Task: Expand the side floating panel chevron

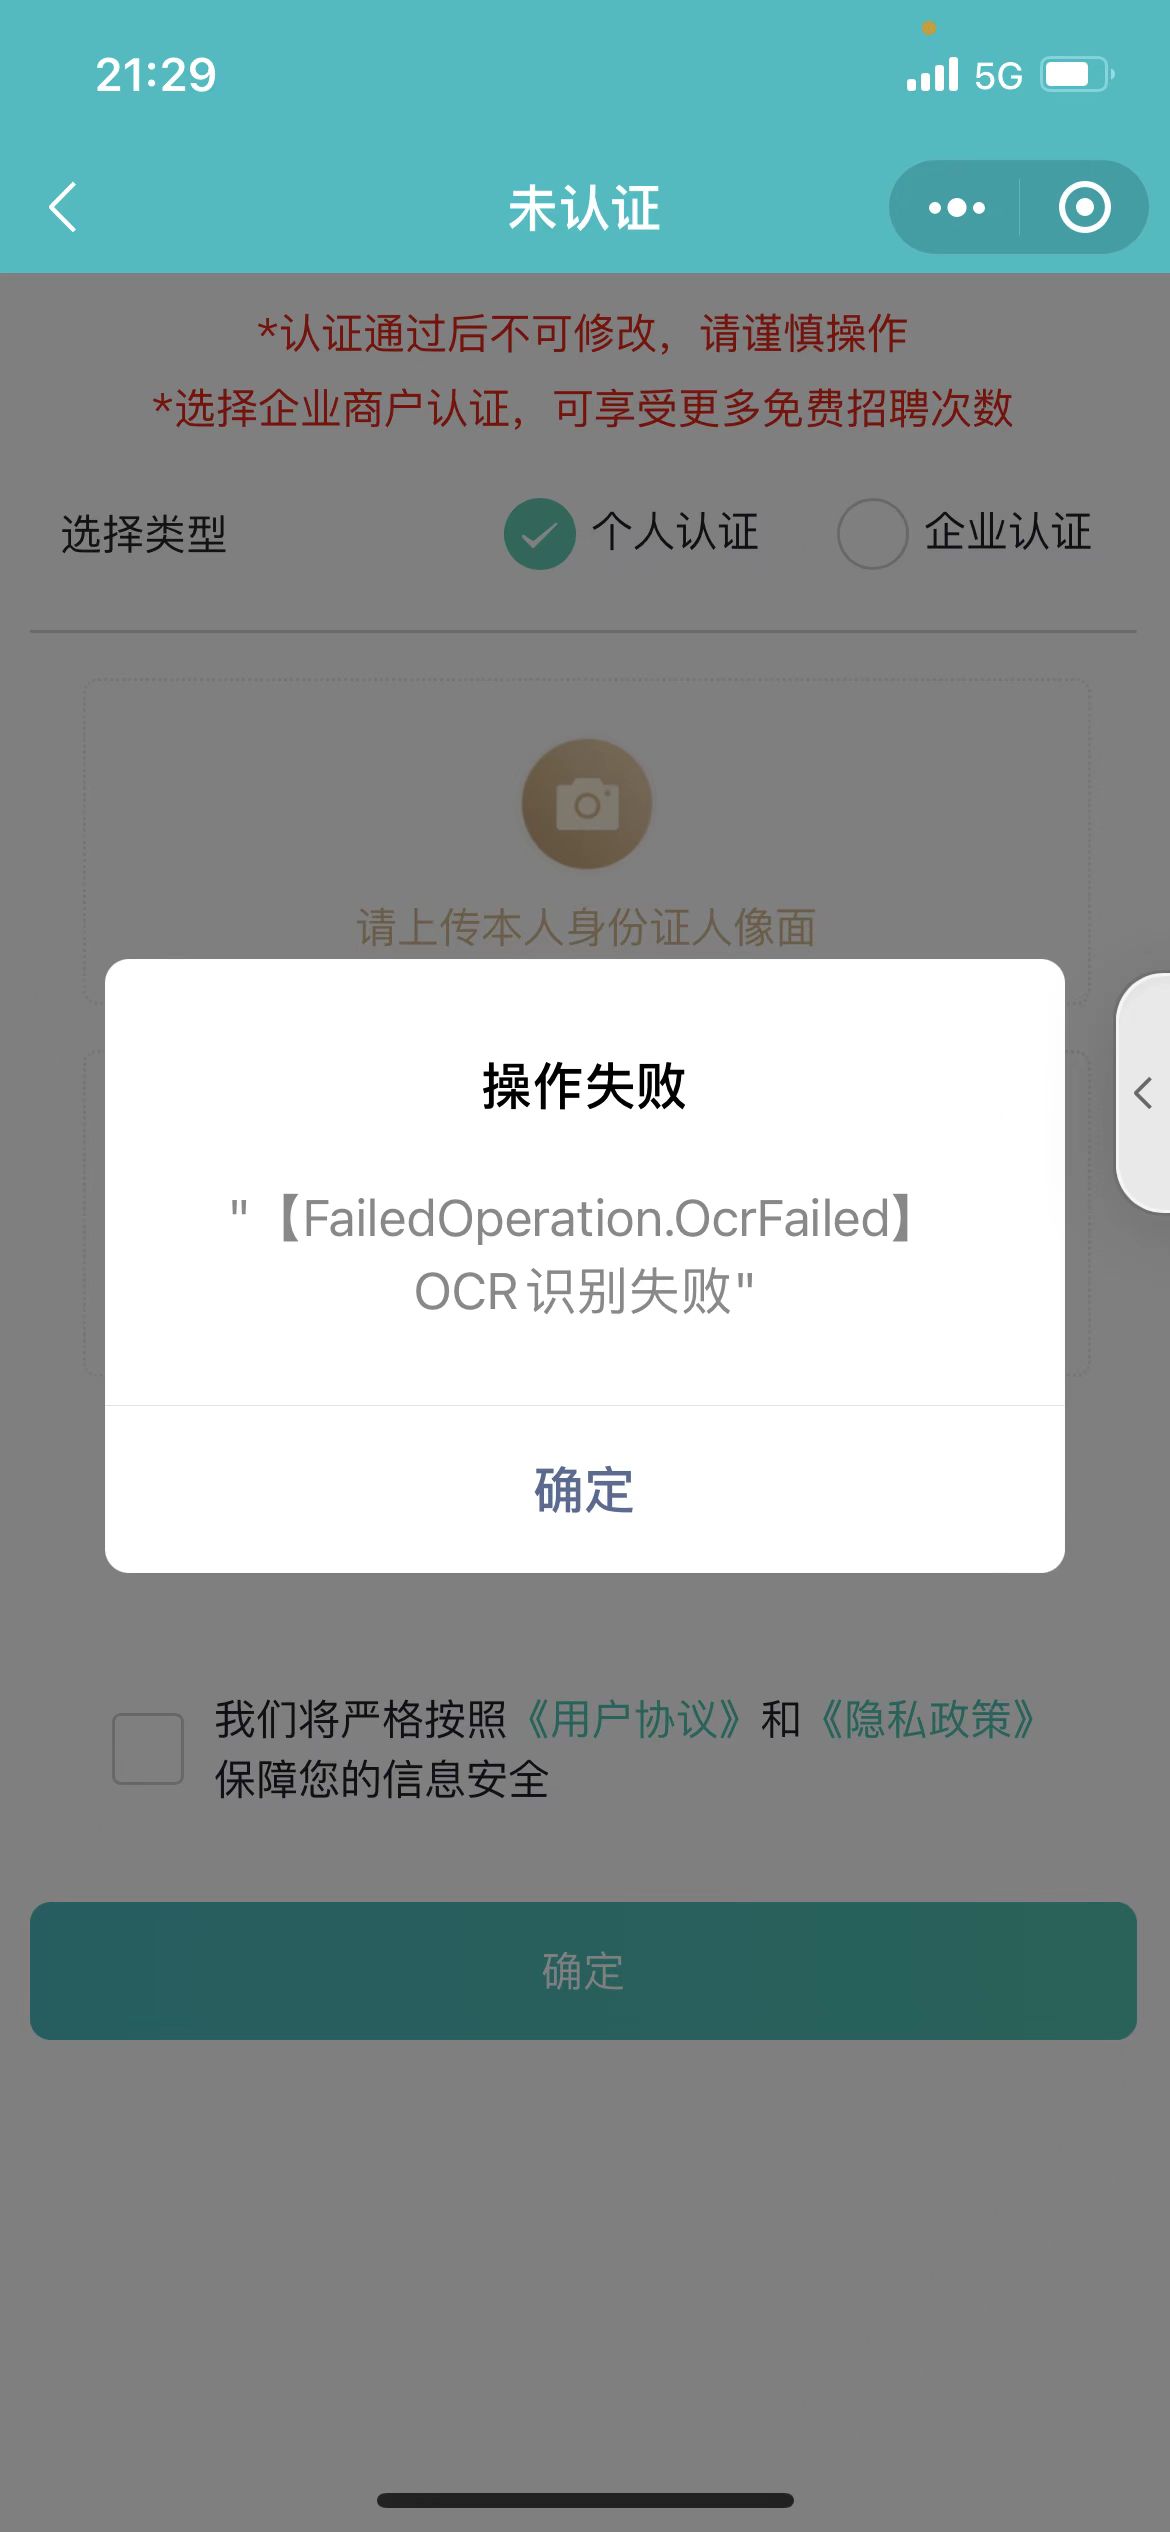Action: (1144, 1093)
